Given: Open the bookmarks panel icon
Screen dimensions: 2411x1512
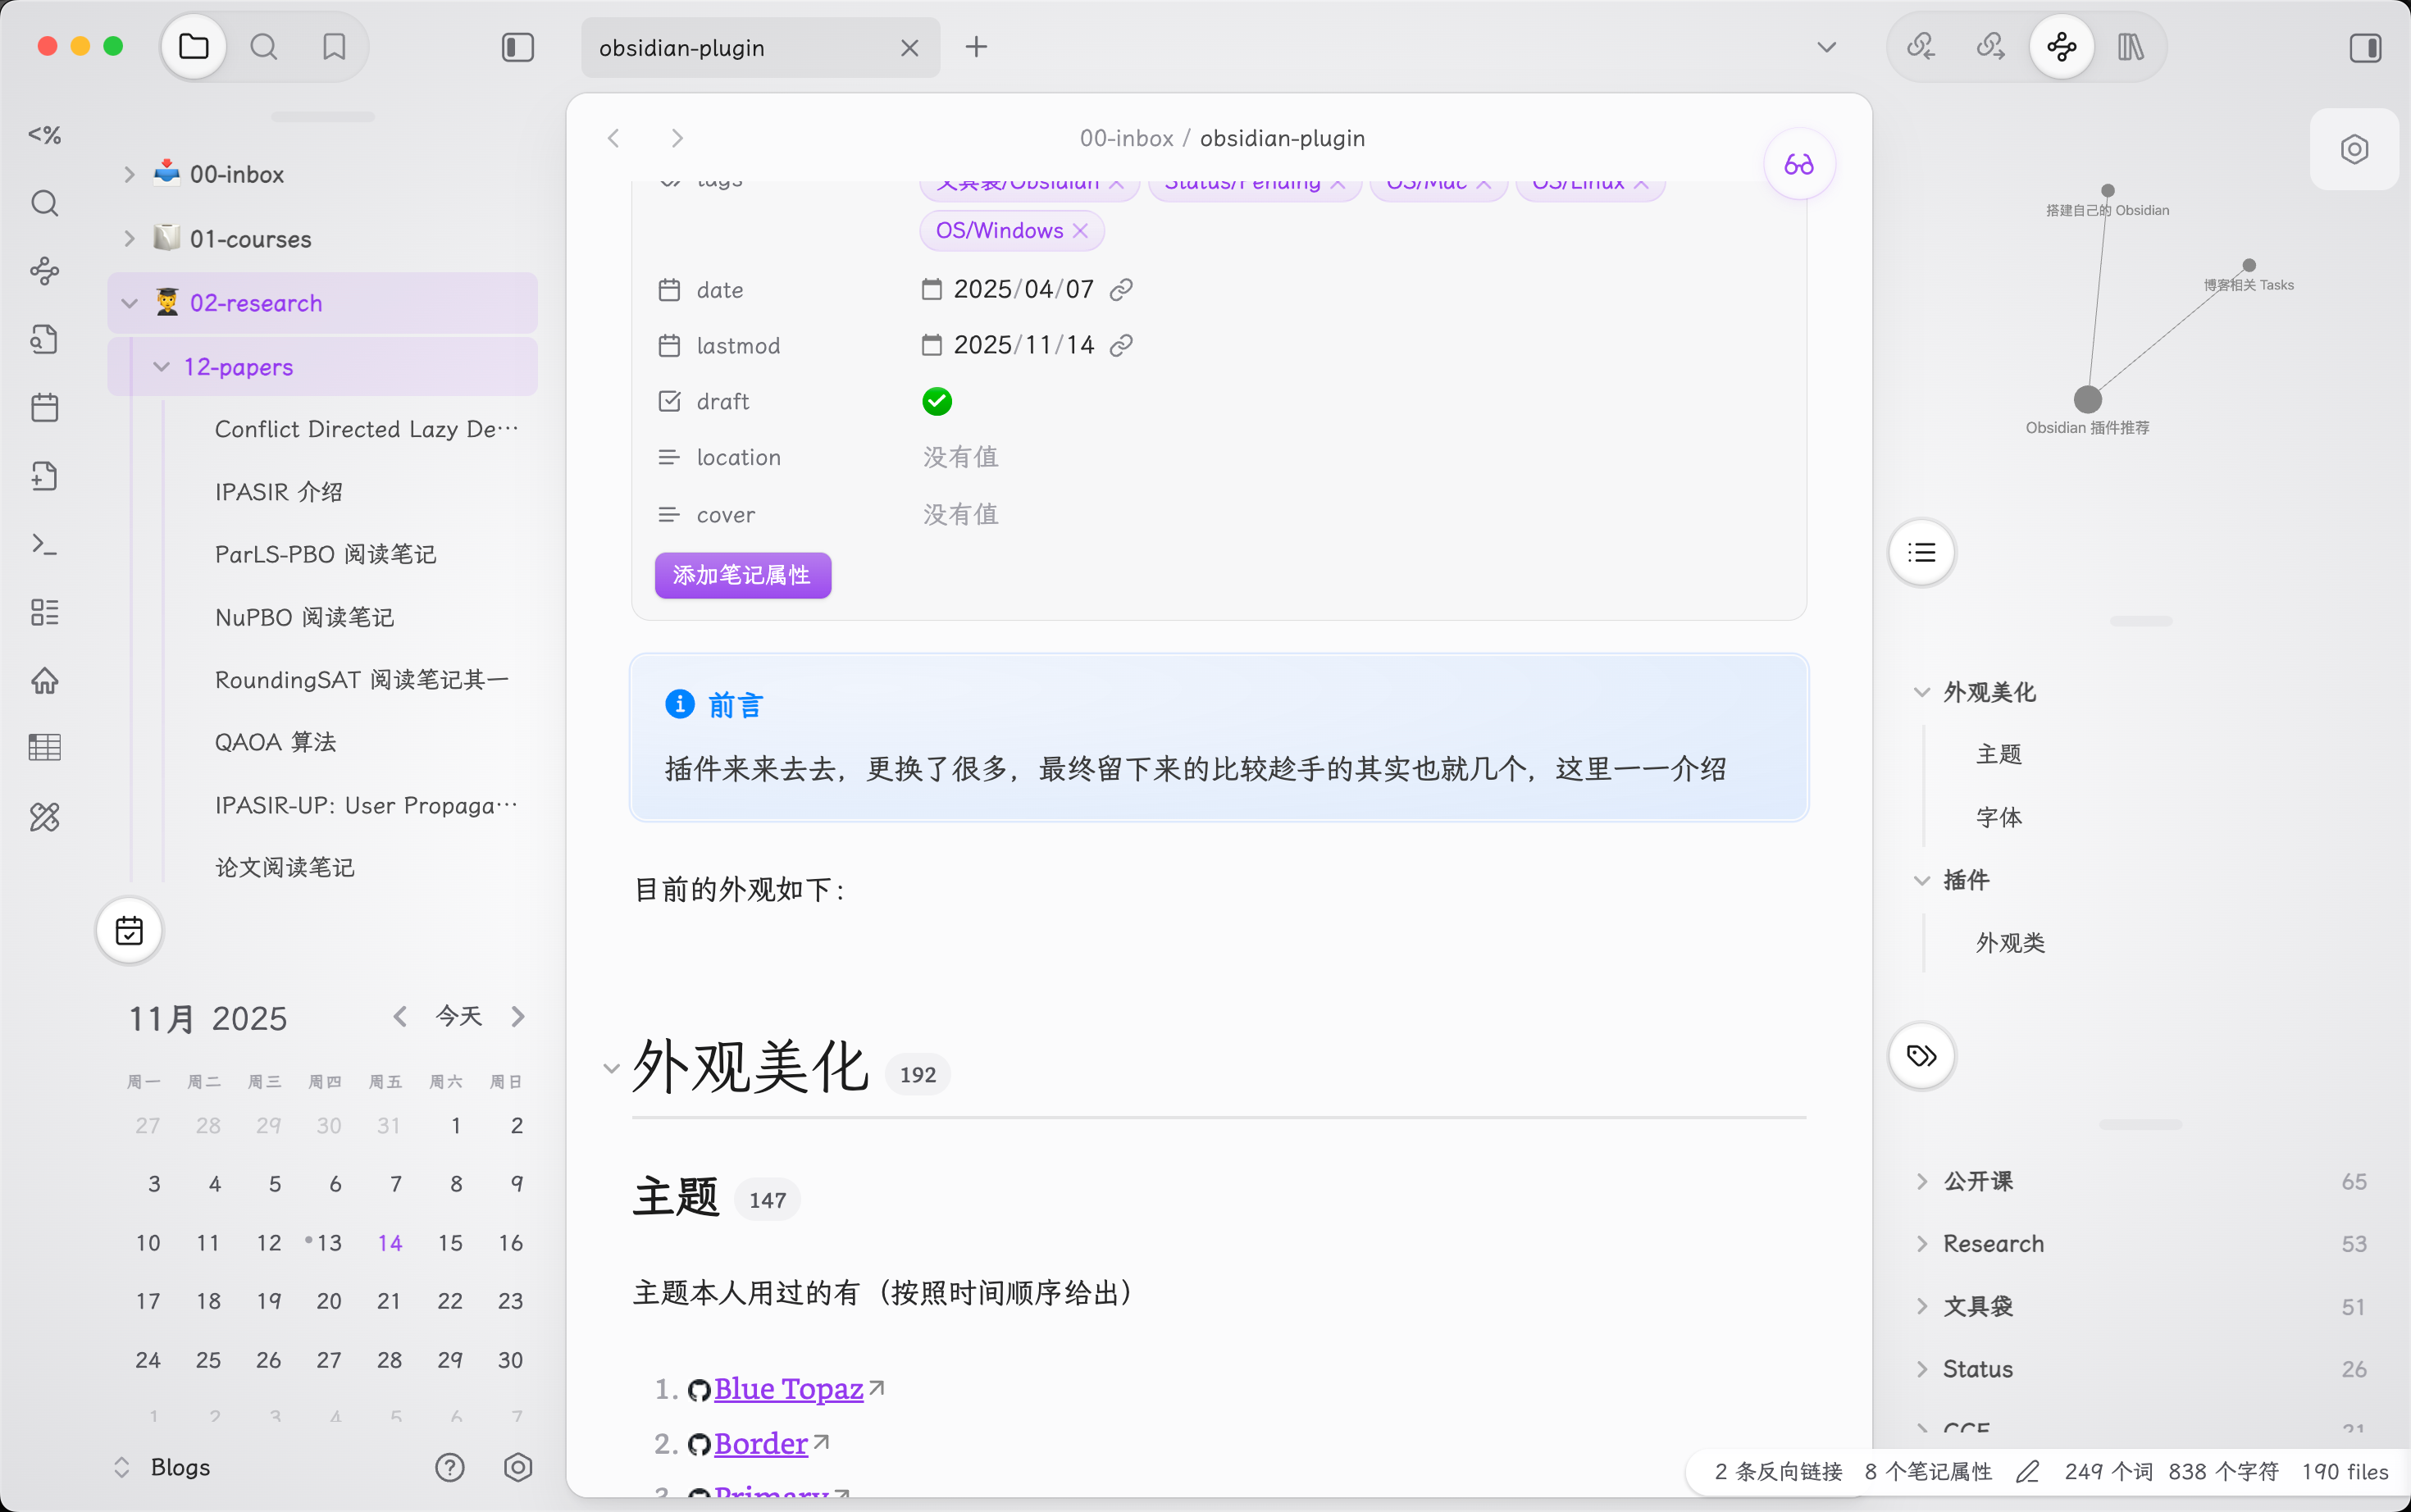Looking at the screenshot, I should [x=334, y=47].
